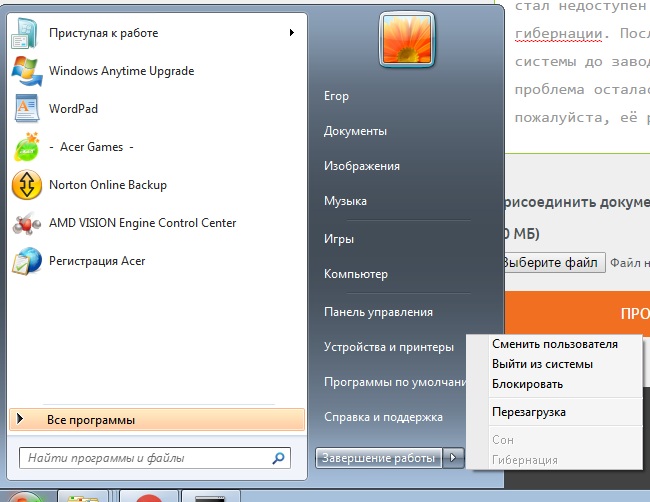The image size is (650, 502).
Task: Open the Регистрация Acer icon
Action: tap(27, 261)
